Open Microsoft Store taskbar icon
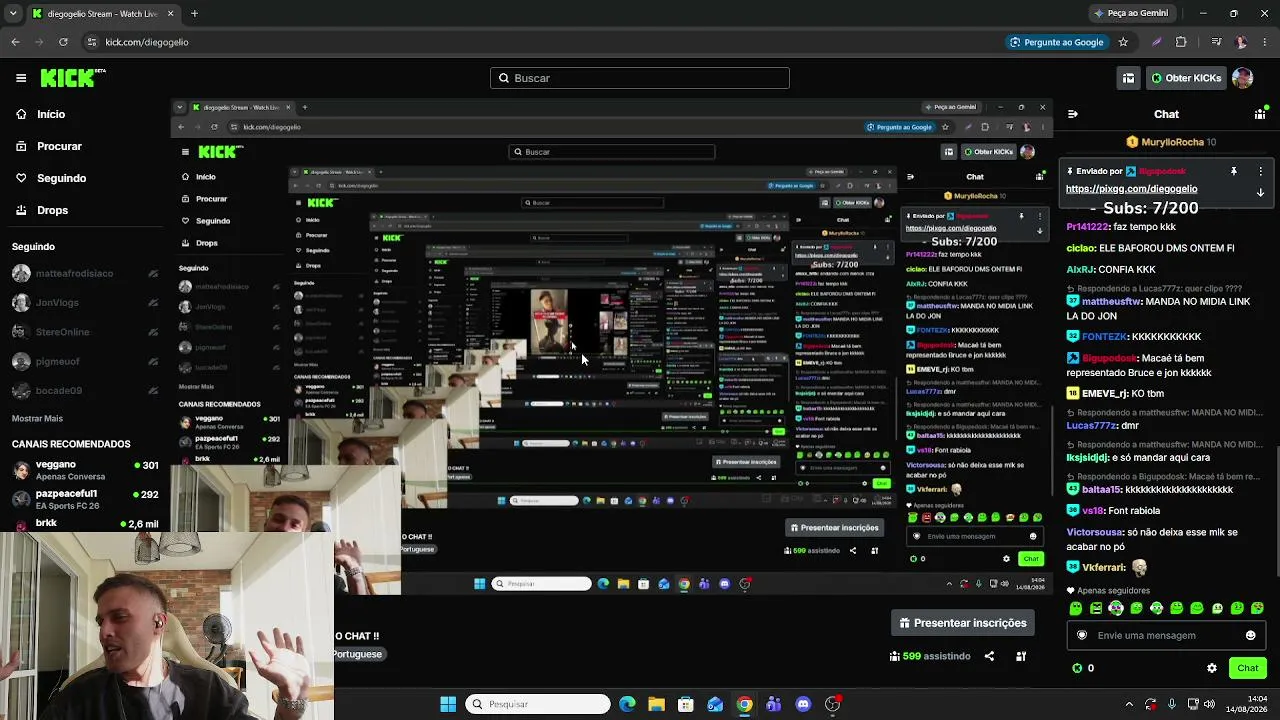The image size is (1280, 720). pos(686,704)
